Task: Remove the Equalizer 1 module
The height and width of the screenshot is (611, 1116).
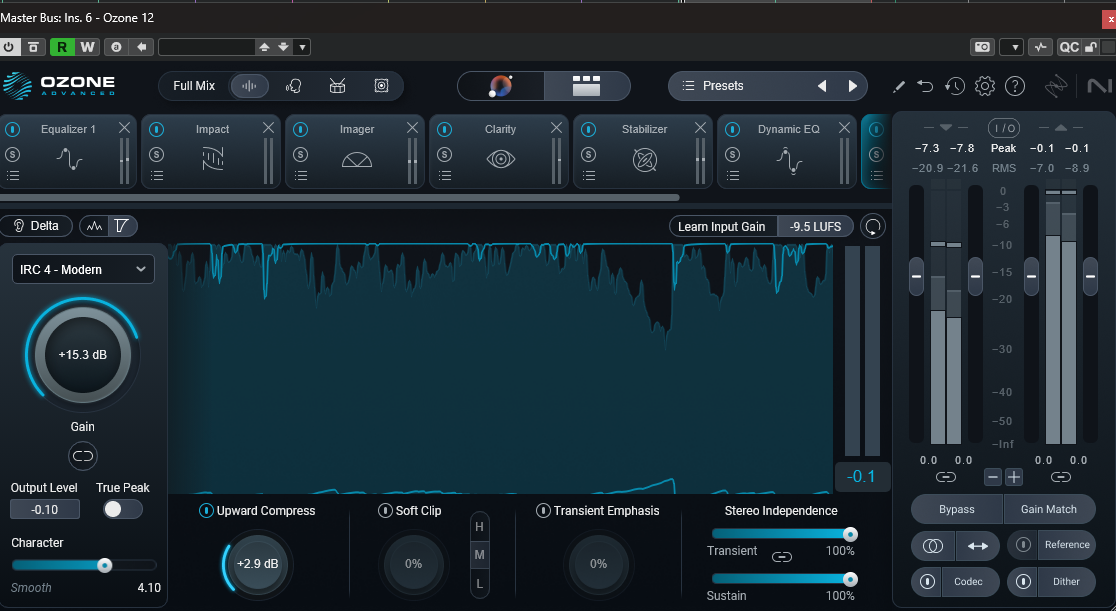Action: tap(125, 127)
